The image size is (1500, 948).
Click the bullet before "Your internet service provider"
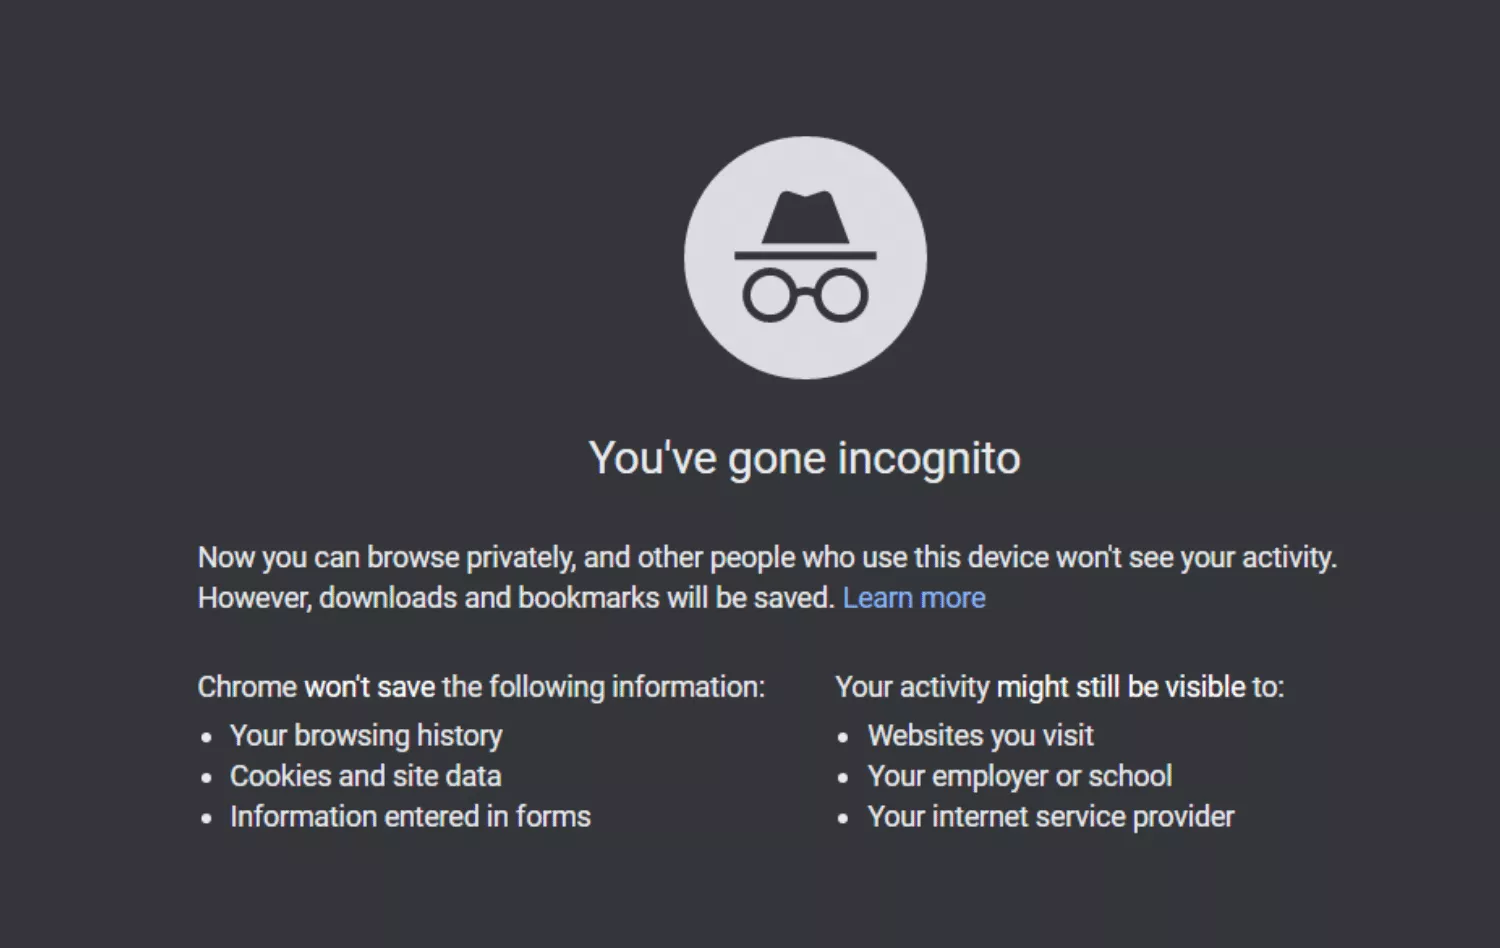[844, 819]
